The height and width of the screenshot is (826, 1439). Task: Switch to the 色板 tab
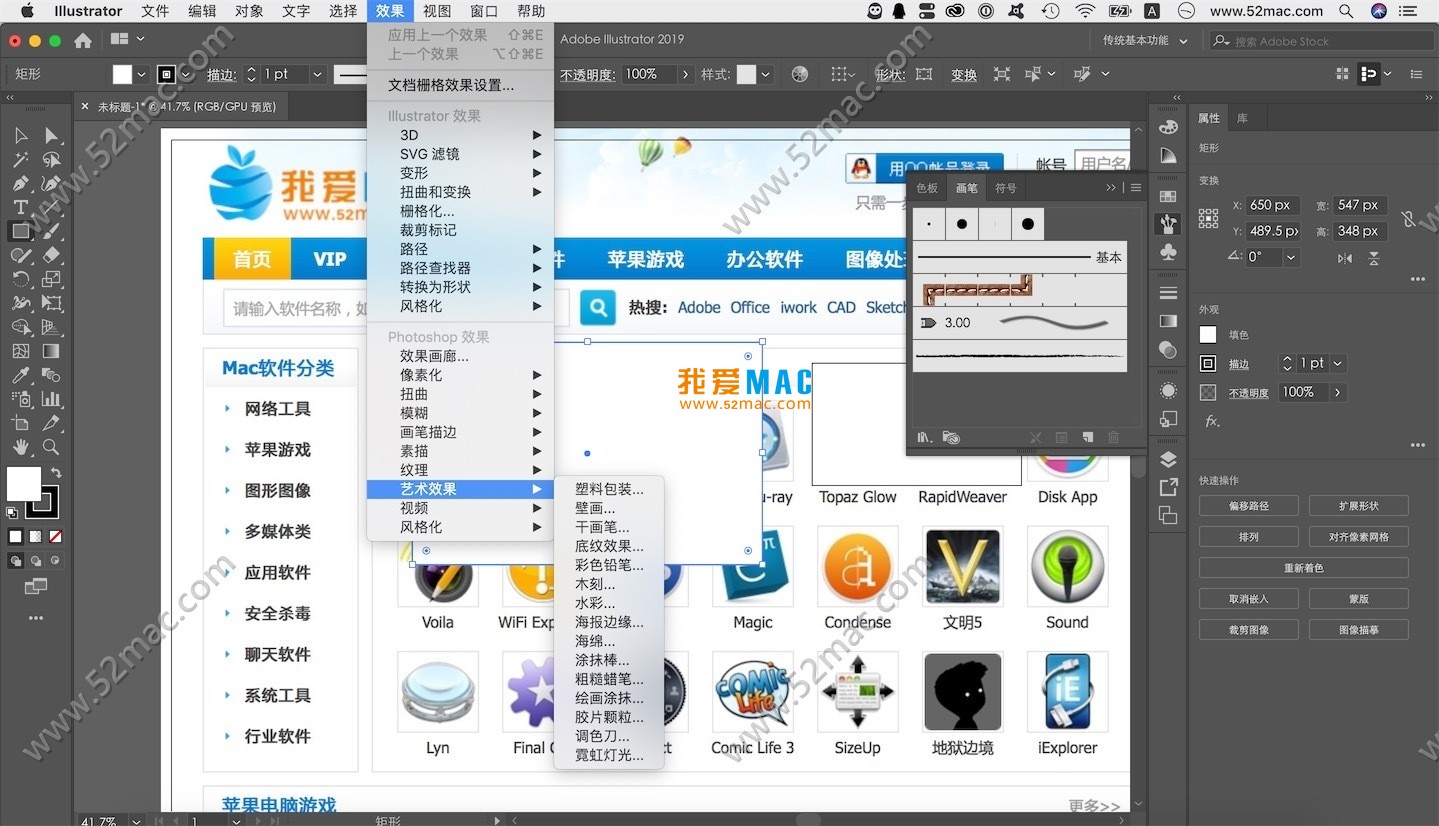(x=927, y=188)
